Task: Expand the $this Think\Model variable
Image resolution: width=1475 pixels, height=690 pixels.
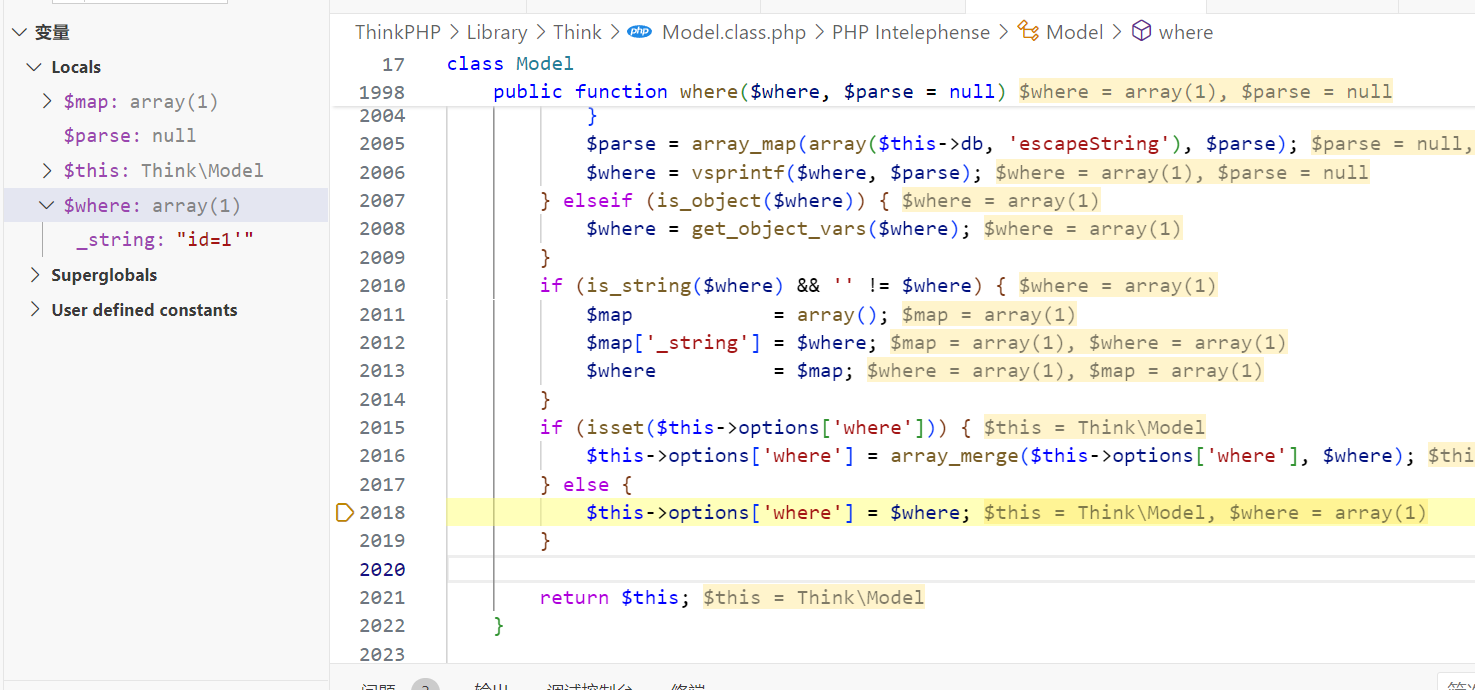Action: [x=48, y=170]
